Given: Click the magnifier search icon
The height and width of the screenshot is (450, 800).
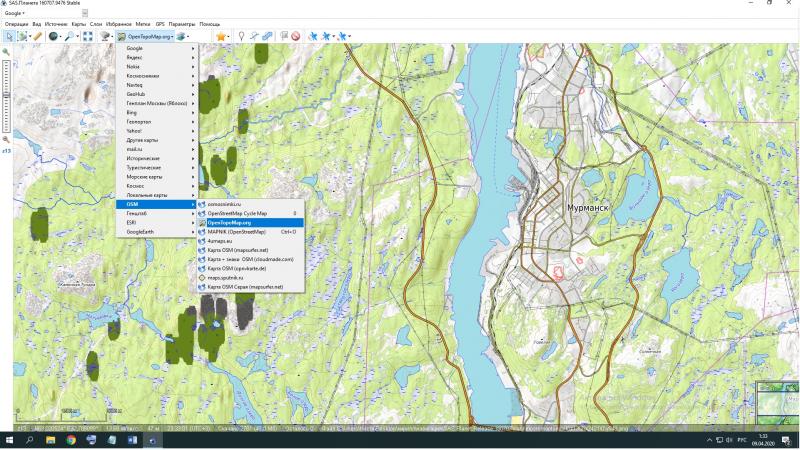Looking at the screenshot, I should coord(69,36).
